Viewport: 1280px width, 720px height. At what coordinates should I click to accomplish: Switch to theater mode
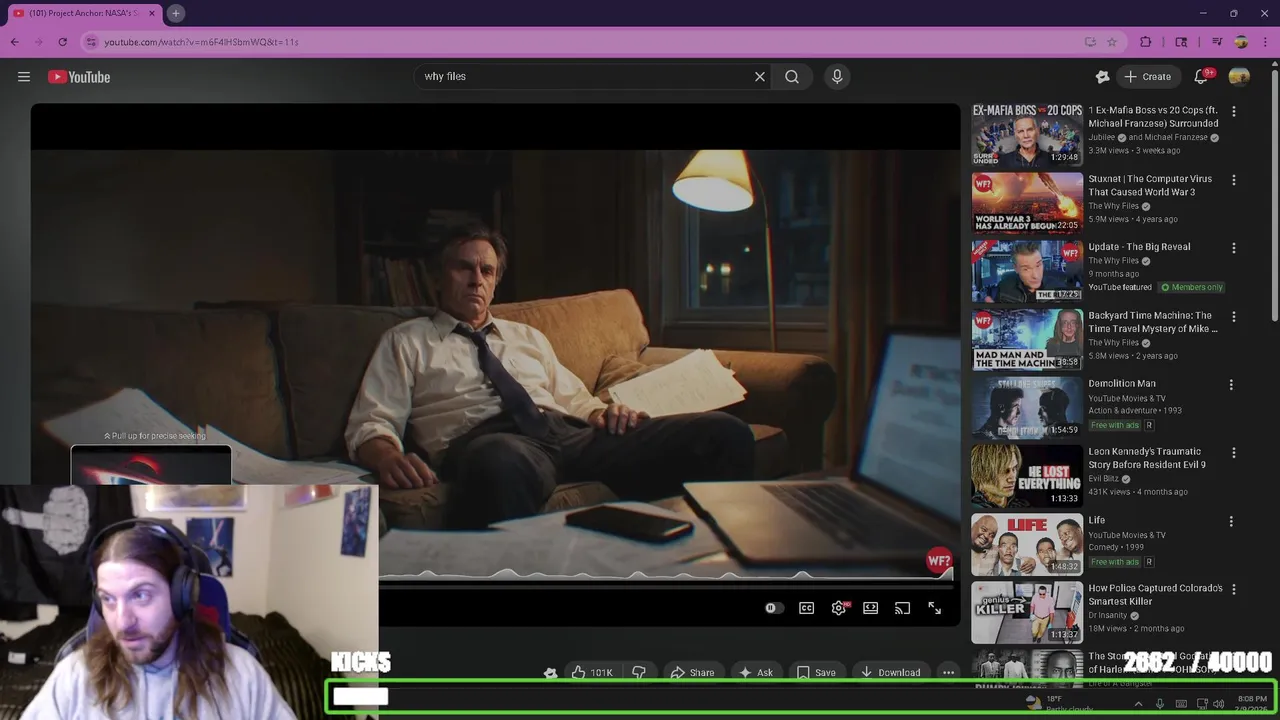pos(871,608)
